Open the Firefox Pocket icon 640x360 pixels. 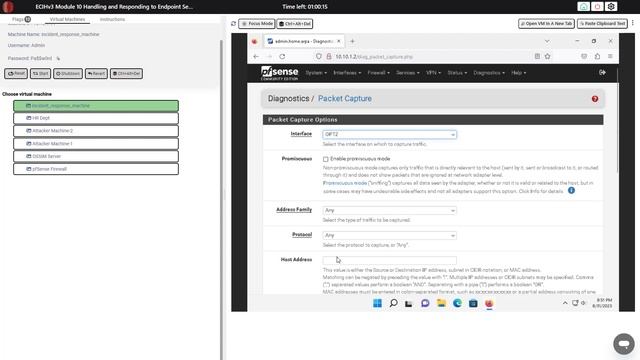(x=584, y=56)
